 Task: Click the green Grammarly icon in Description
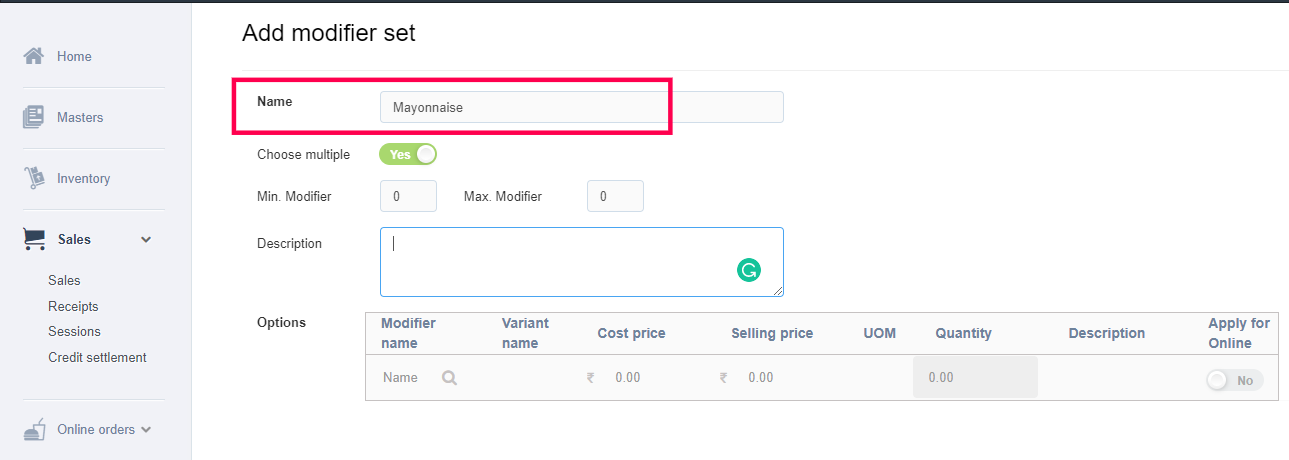pyautogui.click(x=748, y=269)
